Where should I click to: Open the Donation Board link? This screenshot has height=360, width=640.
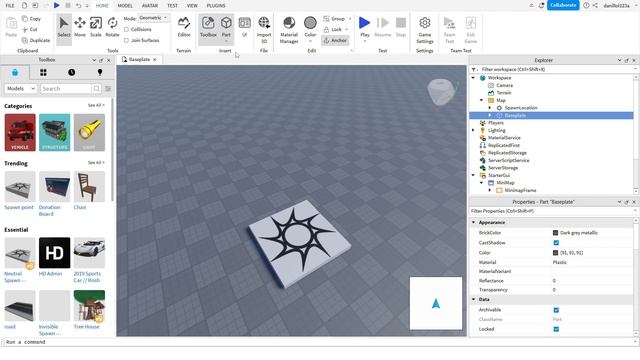point(49,211)
